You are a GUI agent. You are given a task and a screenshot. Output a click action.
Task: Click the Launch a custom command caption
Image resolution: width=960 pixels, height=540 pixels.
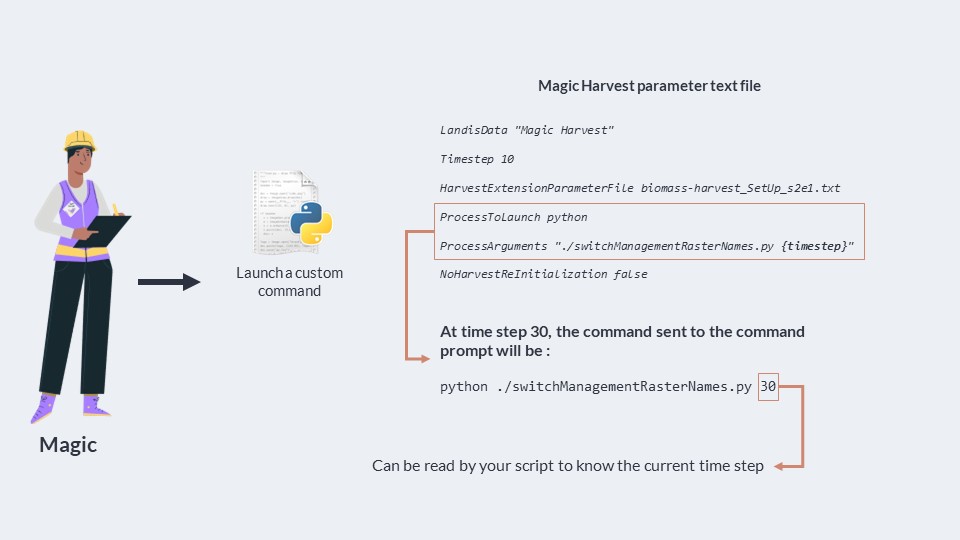[x=290, y=282]
